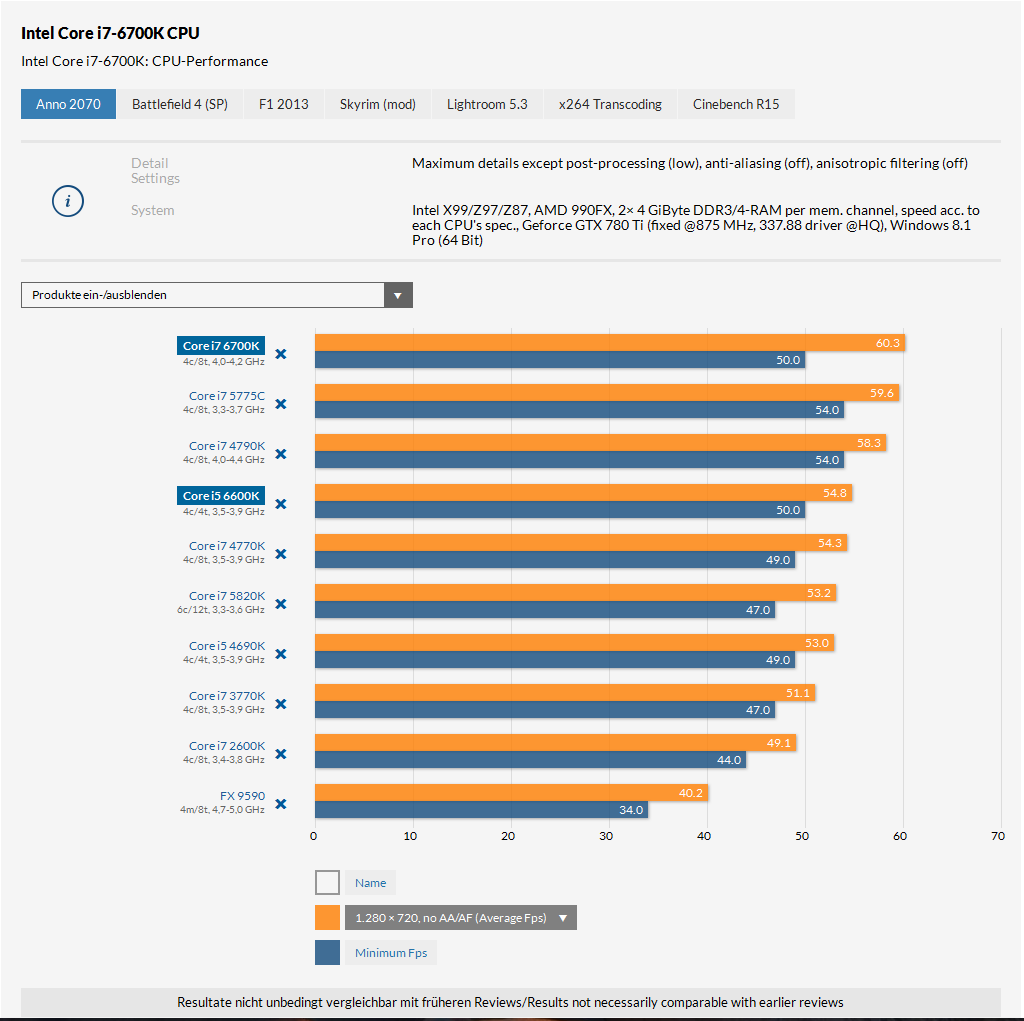Screen dimensions: 1024x1021
Task: Click 'Intel Core i7-6700K: CPU-Performance' subtitle
Action: (144, 61)
